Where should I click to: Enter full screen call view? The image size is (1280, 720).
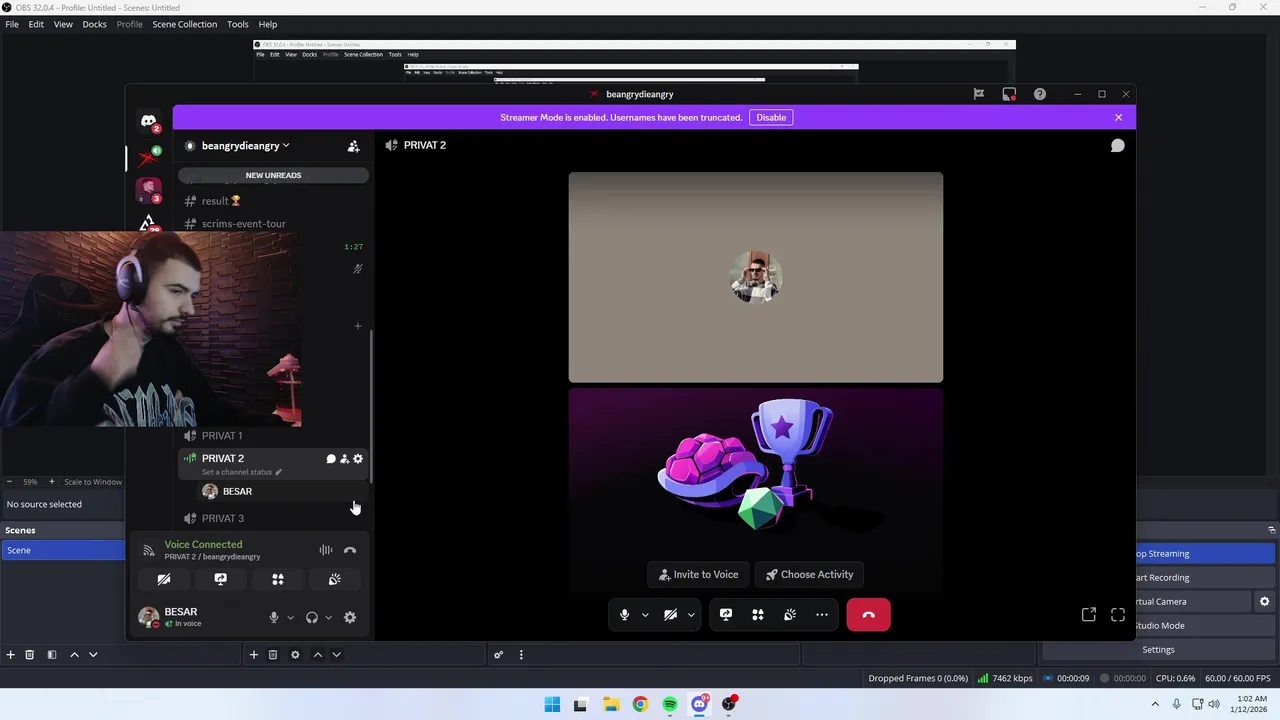[1118, 614]
